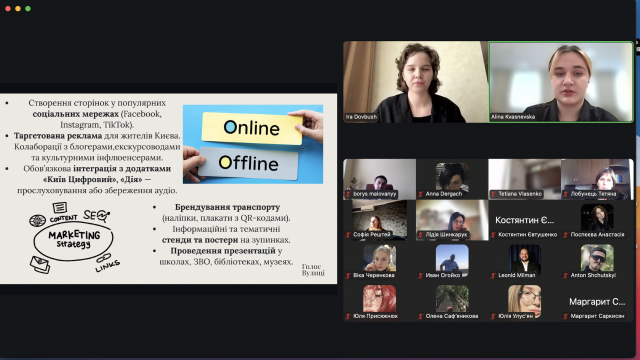The height and width of the screenshot is (360, 640).
Task: Click muted mic icon beside Олена Саф'янникова
Action: 420,316
